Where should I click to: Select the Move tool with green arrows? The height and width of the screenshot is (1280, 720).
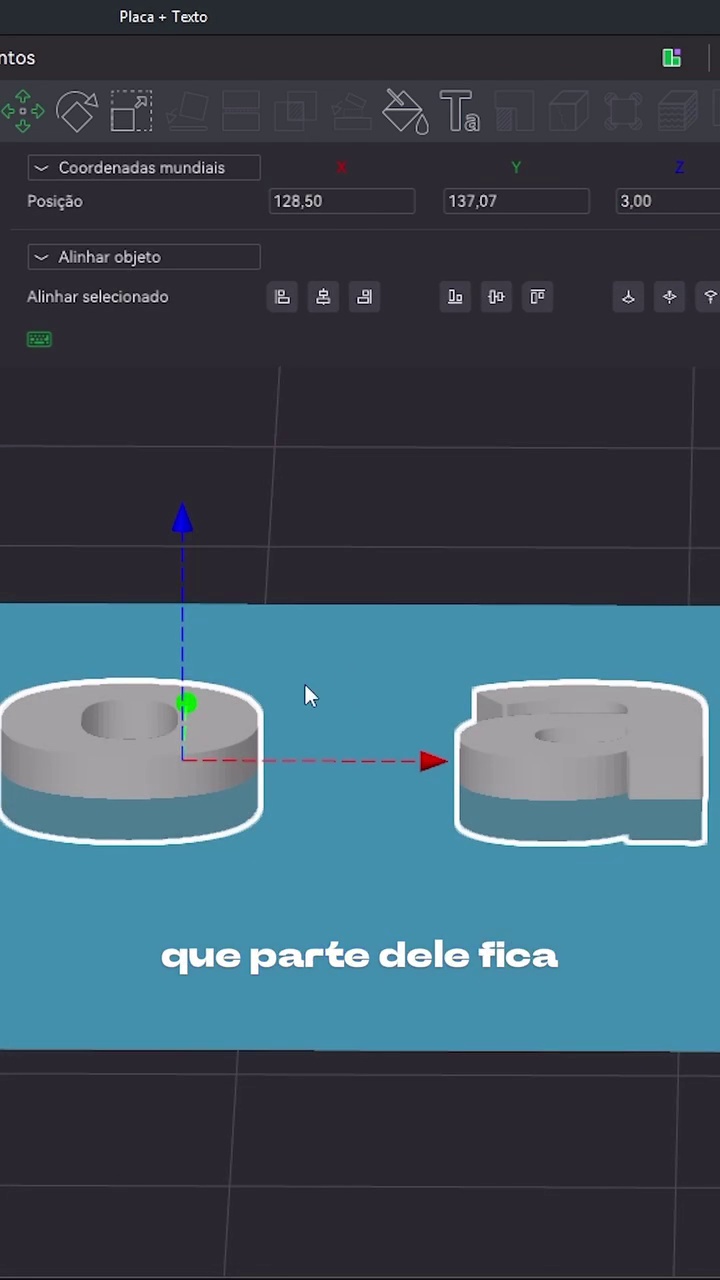[22, 111]
